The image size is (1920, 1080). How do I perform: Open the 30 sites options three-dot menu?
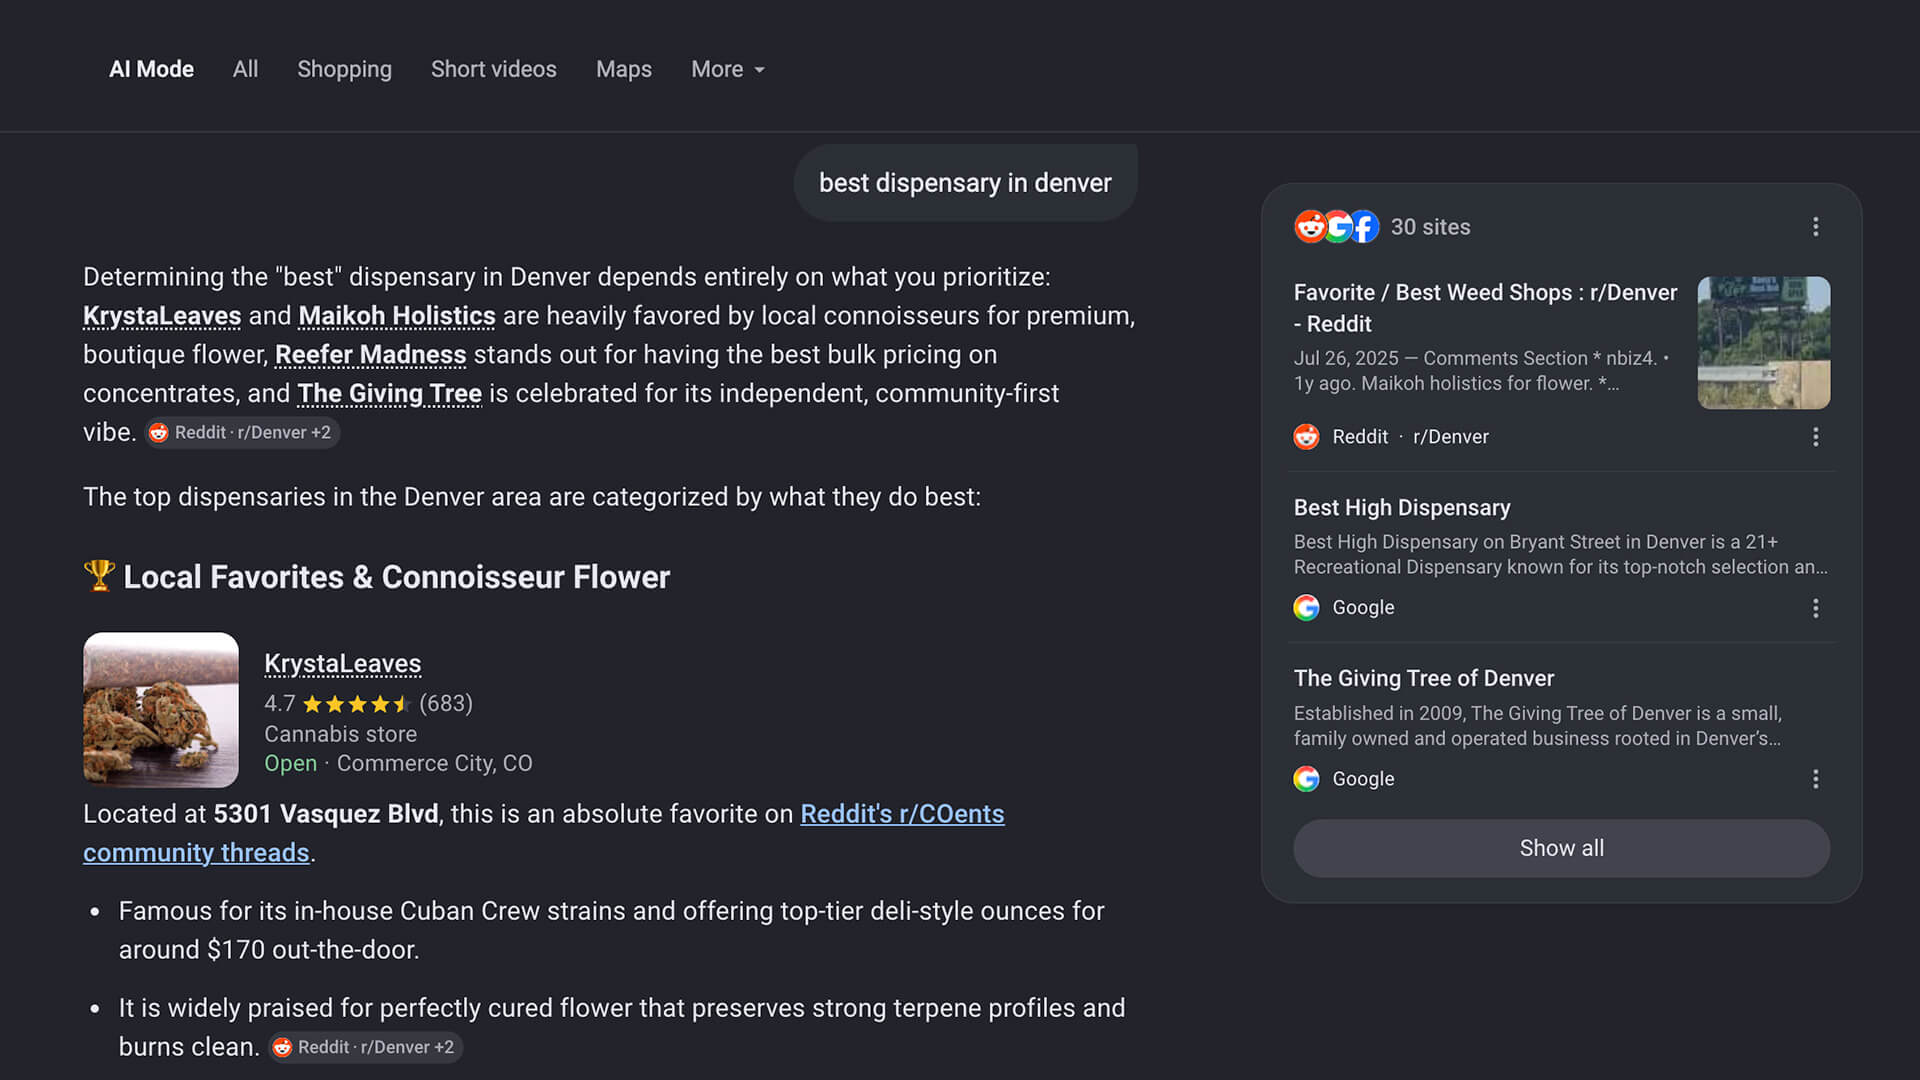pos(1816,227)
